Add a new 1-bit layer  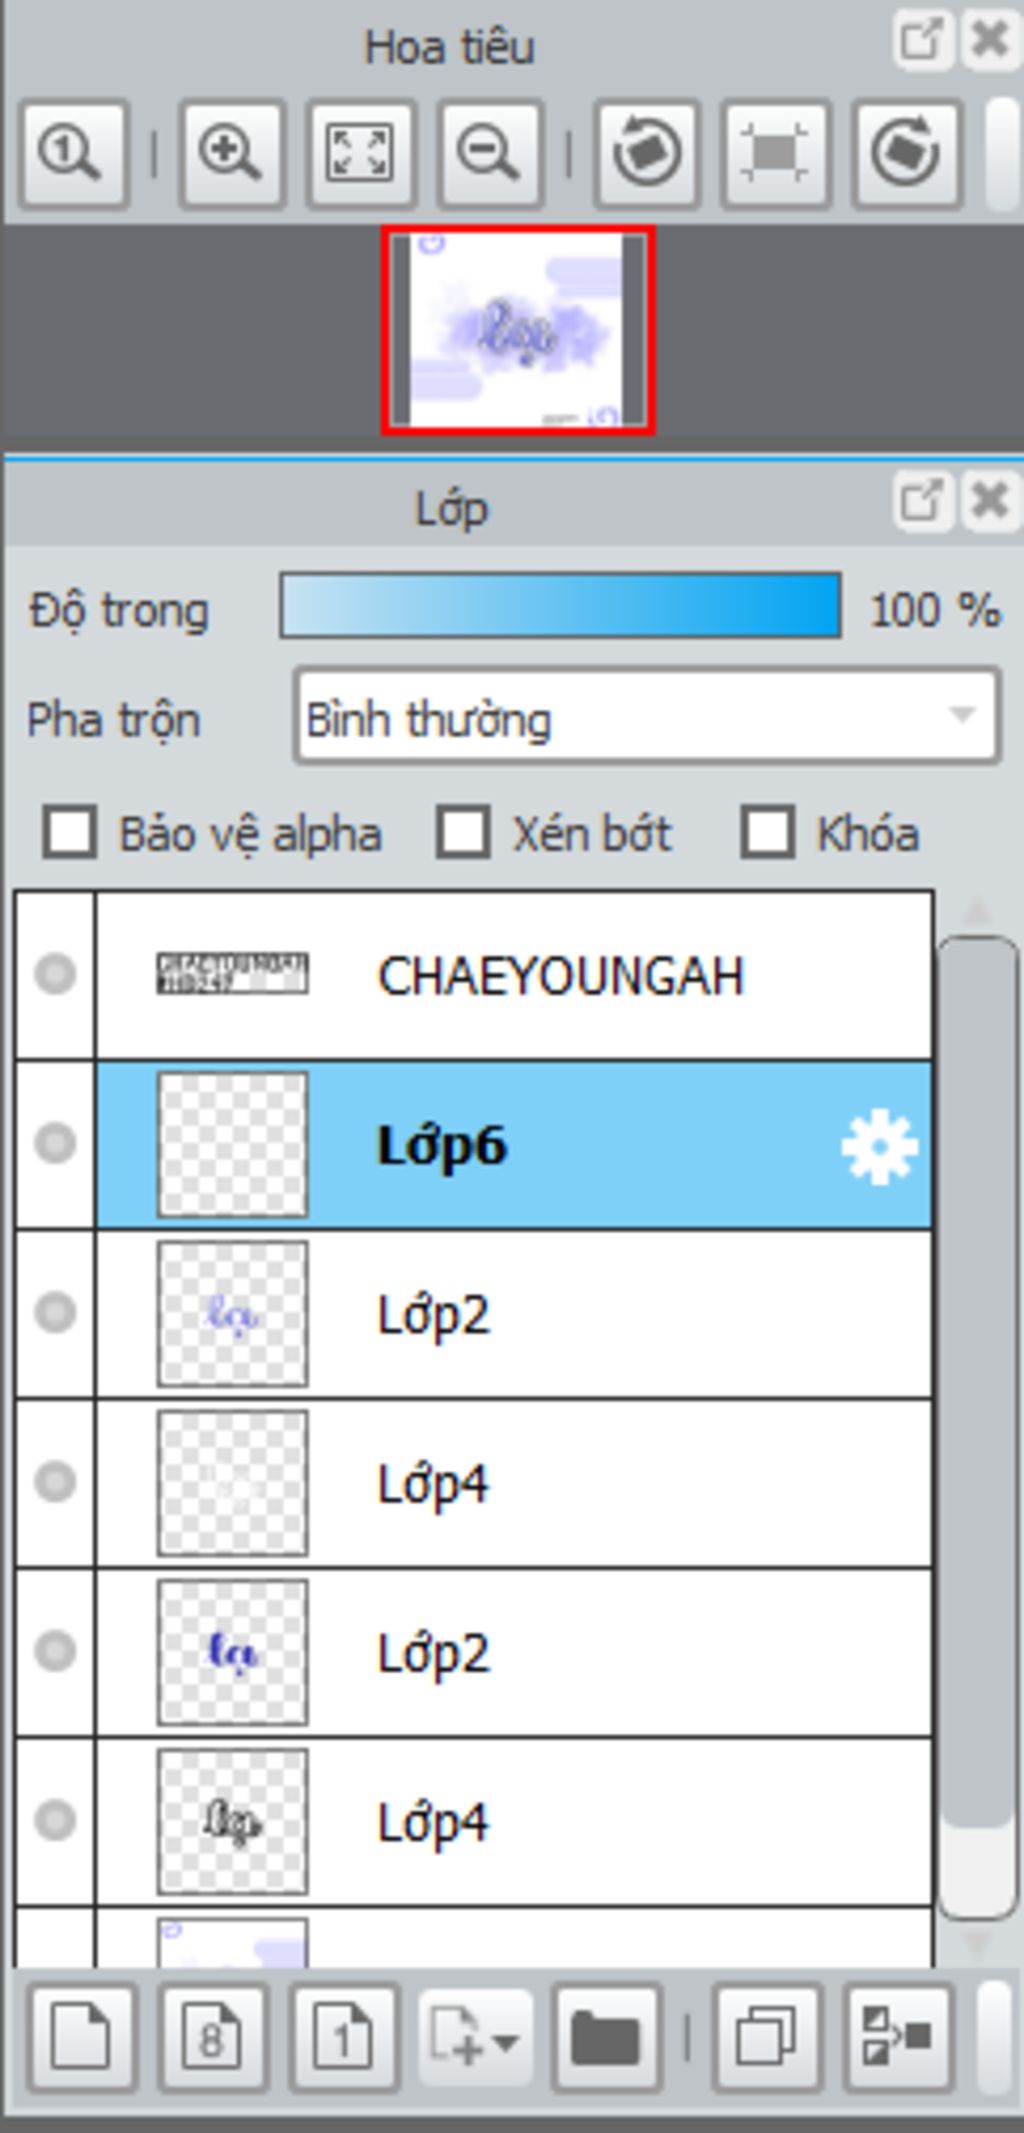coord(344,2037)
